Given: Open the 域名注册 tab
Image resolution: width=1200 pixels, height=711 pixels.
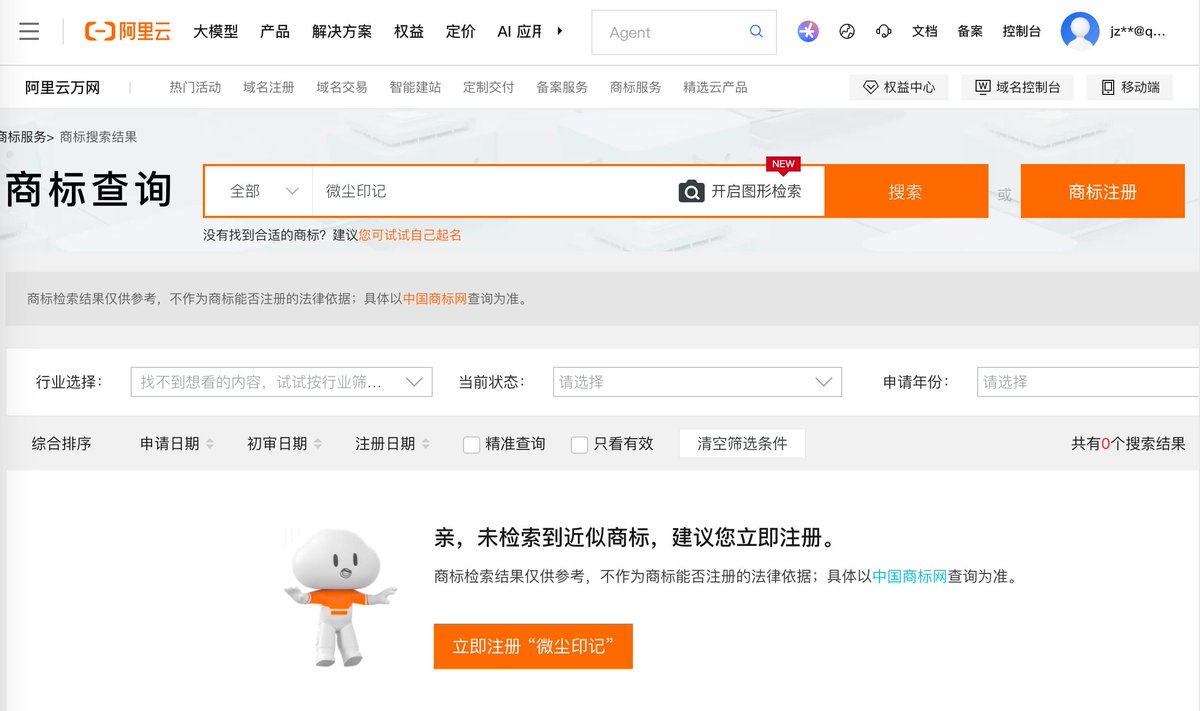Looking at the screenshot, I should [x=269, y=88].
